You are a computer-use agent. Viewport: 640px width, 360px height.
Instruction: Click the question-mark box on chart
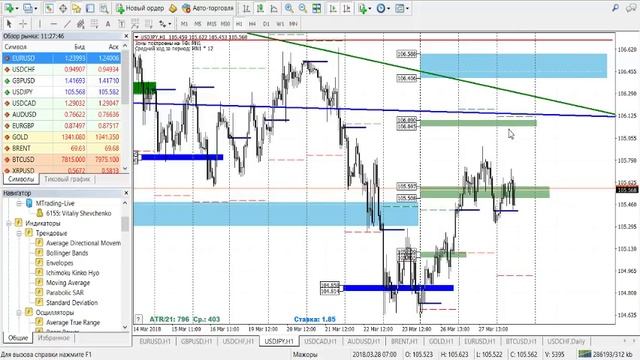pyautogui.click(x=139, y=319)
